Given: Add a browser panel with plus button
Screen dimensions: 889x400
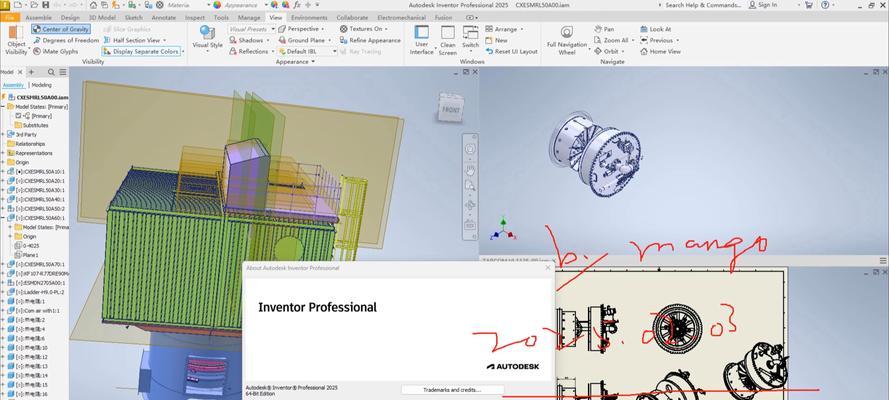Looking at the screenshot, I should [x=31, y=72].
